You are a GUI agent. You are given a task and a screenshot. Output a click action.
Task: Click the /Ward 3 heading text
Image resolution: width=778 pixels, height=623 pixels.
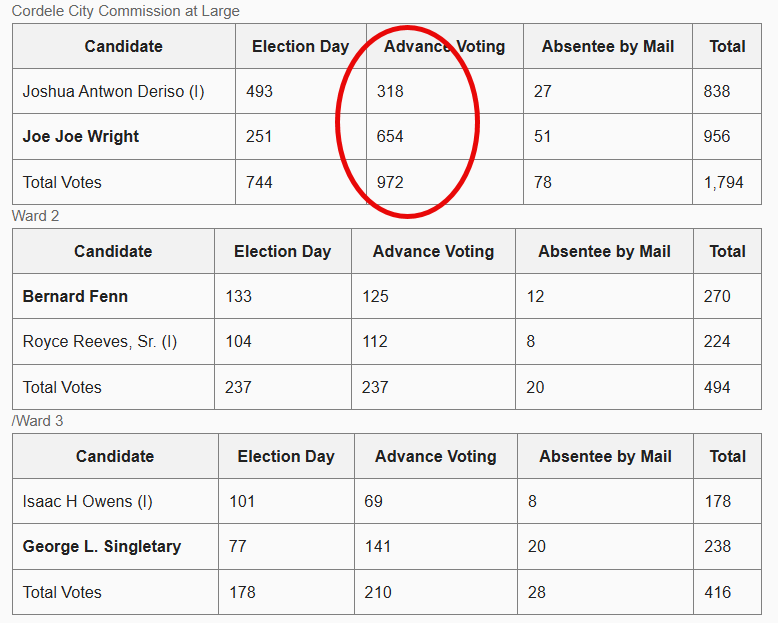coord(38,421)
